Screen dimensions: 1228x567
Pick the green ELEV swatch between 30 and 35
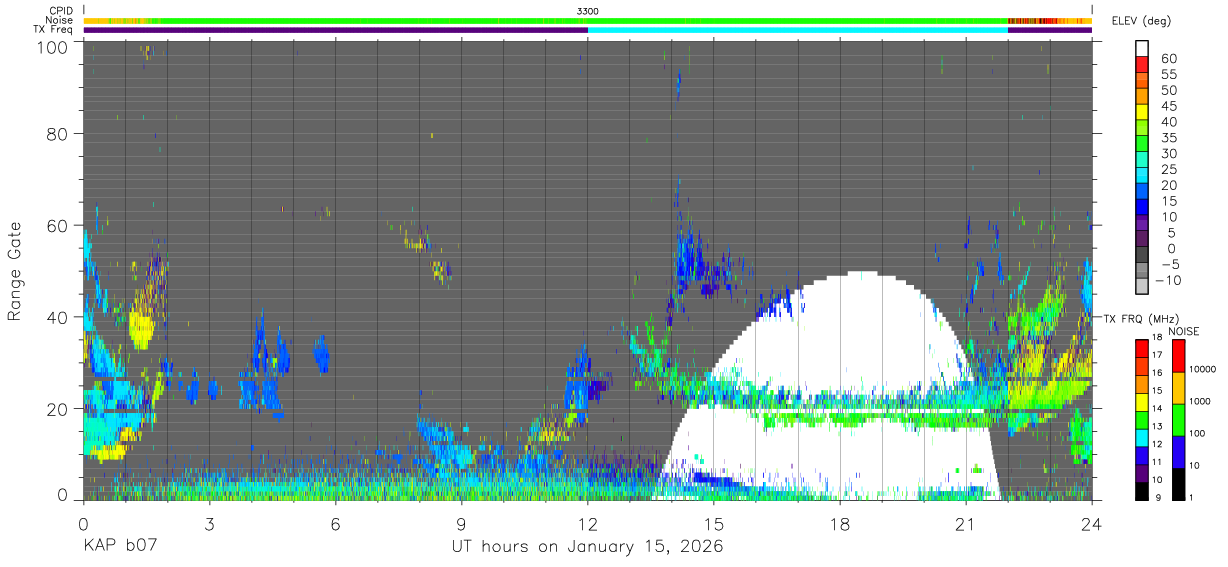click(x=1142, y=145)
